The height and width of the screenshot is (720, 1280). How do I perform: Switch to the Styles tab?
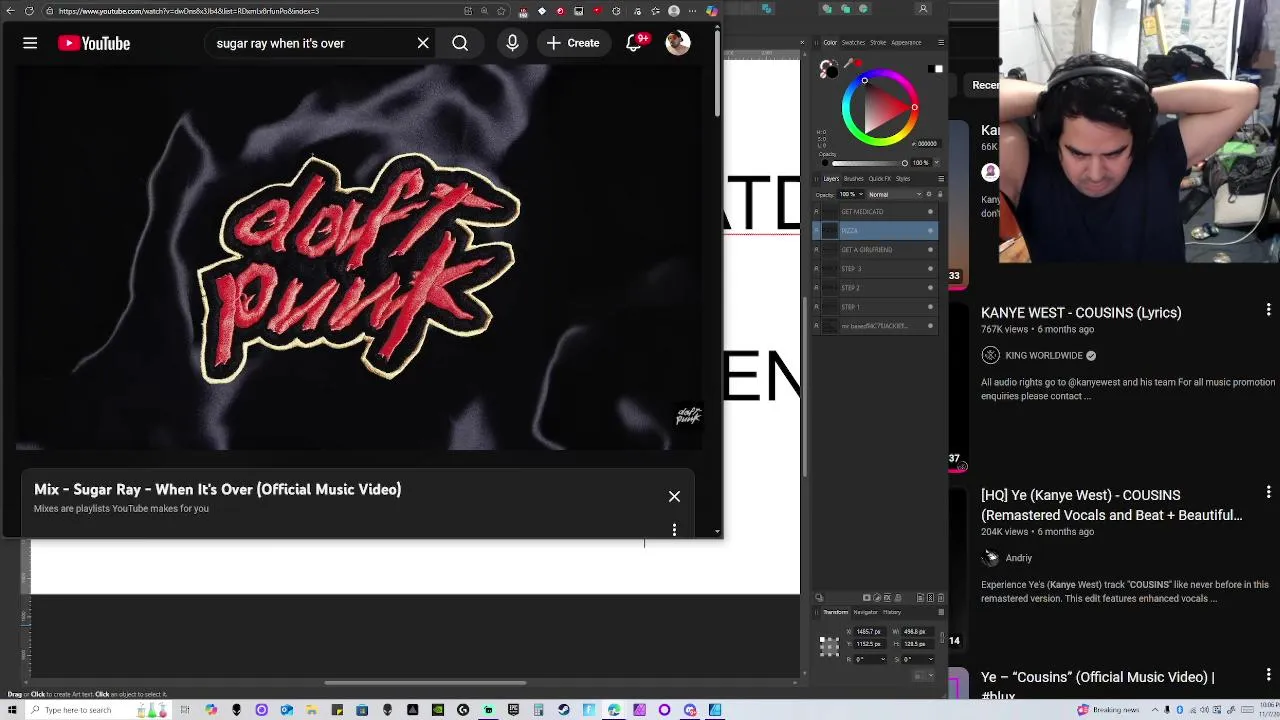[x=903, y=179]
